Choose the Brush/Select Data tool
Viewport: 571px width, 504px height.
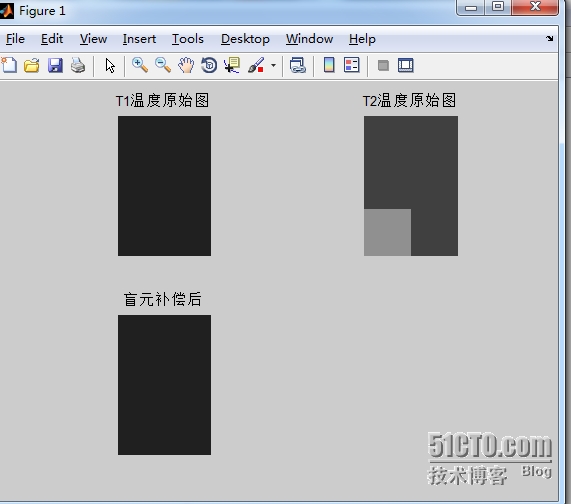click(x=256, y=66)
